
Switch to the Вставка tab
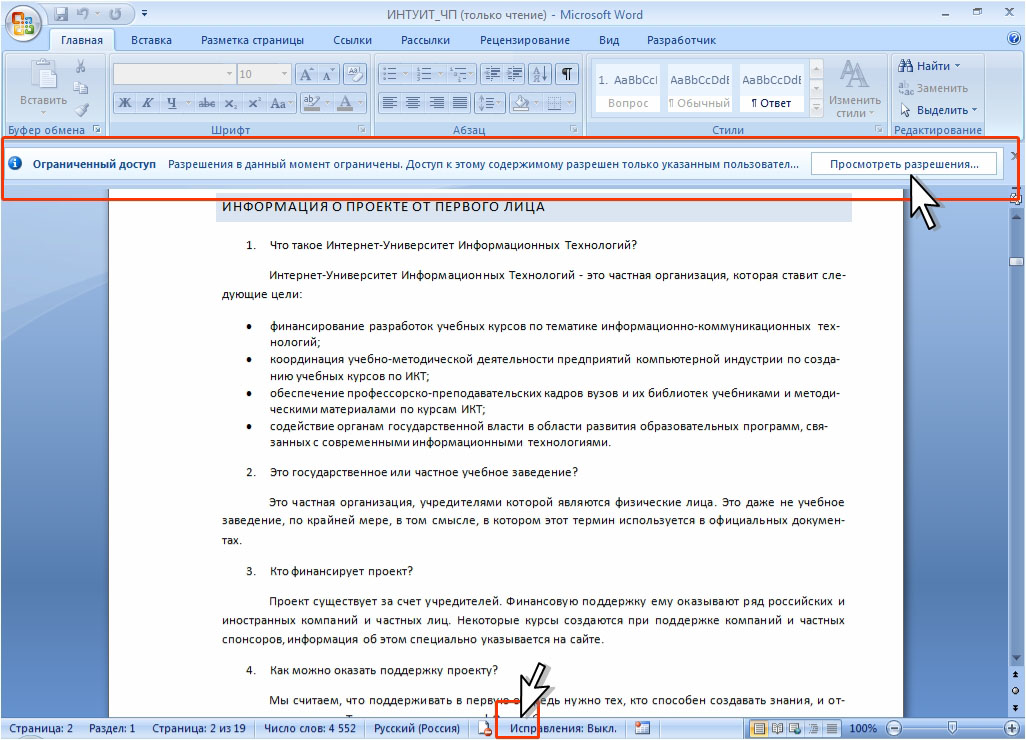pyautogui.click(x=151, y=40)
